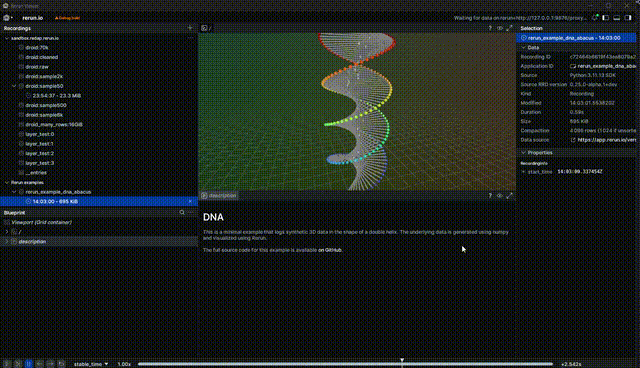Maximize the description view
The image size is (640, 368).
(509, 196)
